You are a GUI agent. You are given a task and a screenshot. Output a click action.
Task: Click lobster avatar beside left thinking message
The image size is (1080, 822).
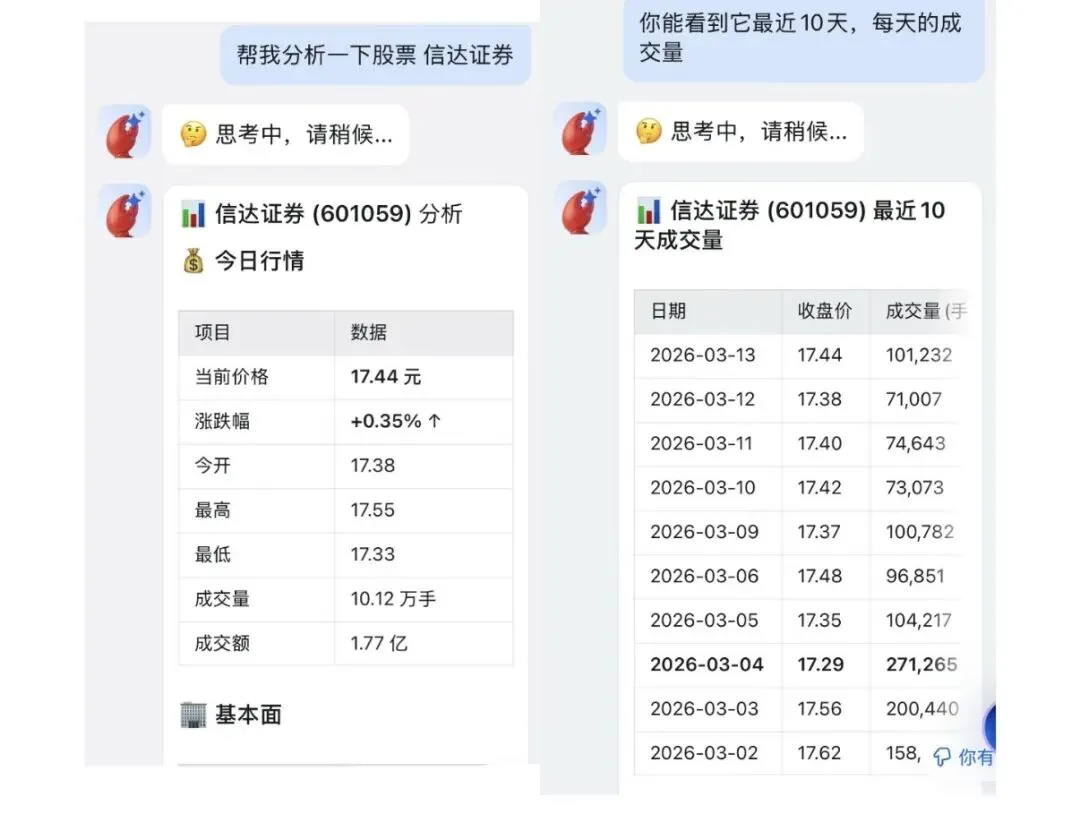125,132
